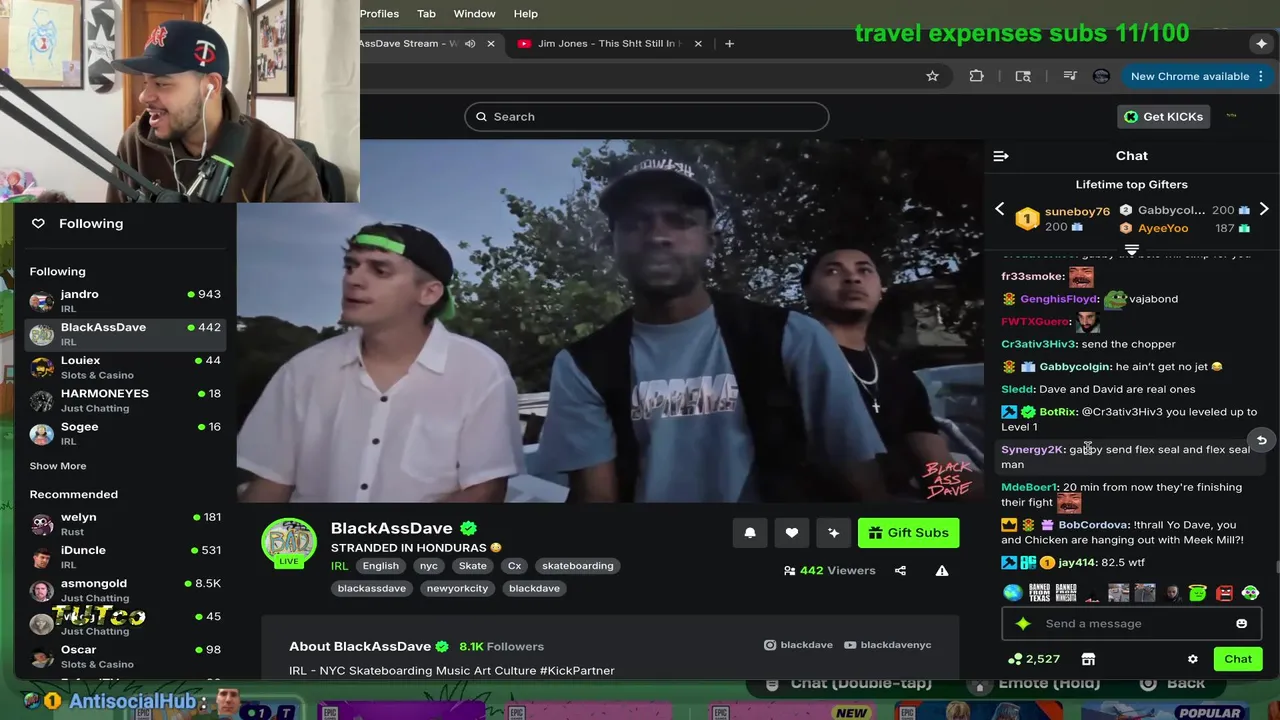The image size is (1280, 720).
Task: Select the Banned From Texas emote
Action: coord(1040,593)
